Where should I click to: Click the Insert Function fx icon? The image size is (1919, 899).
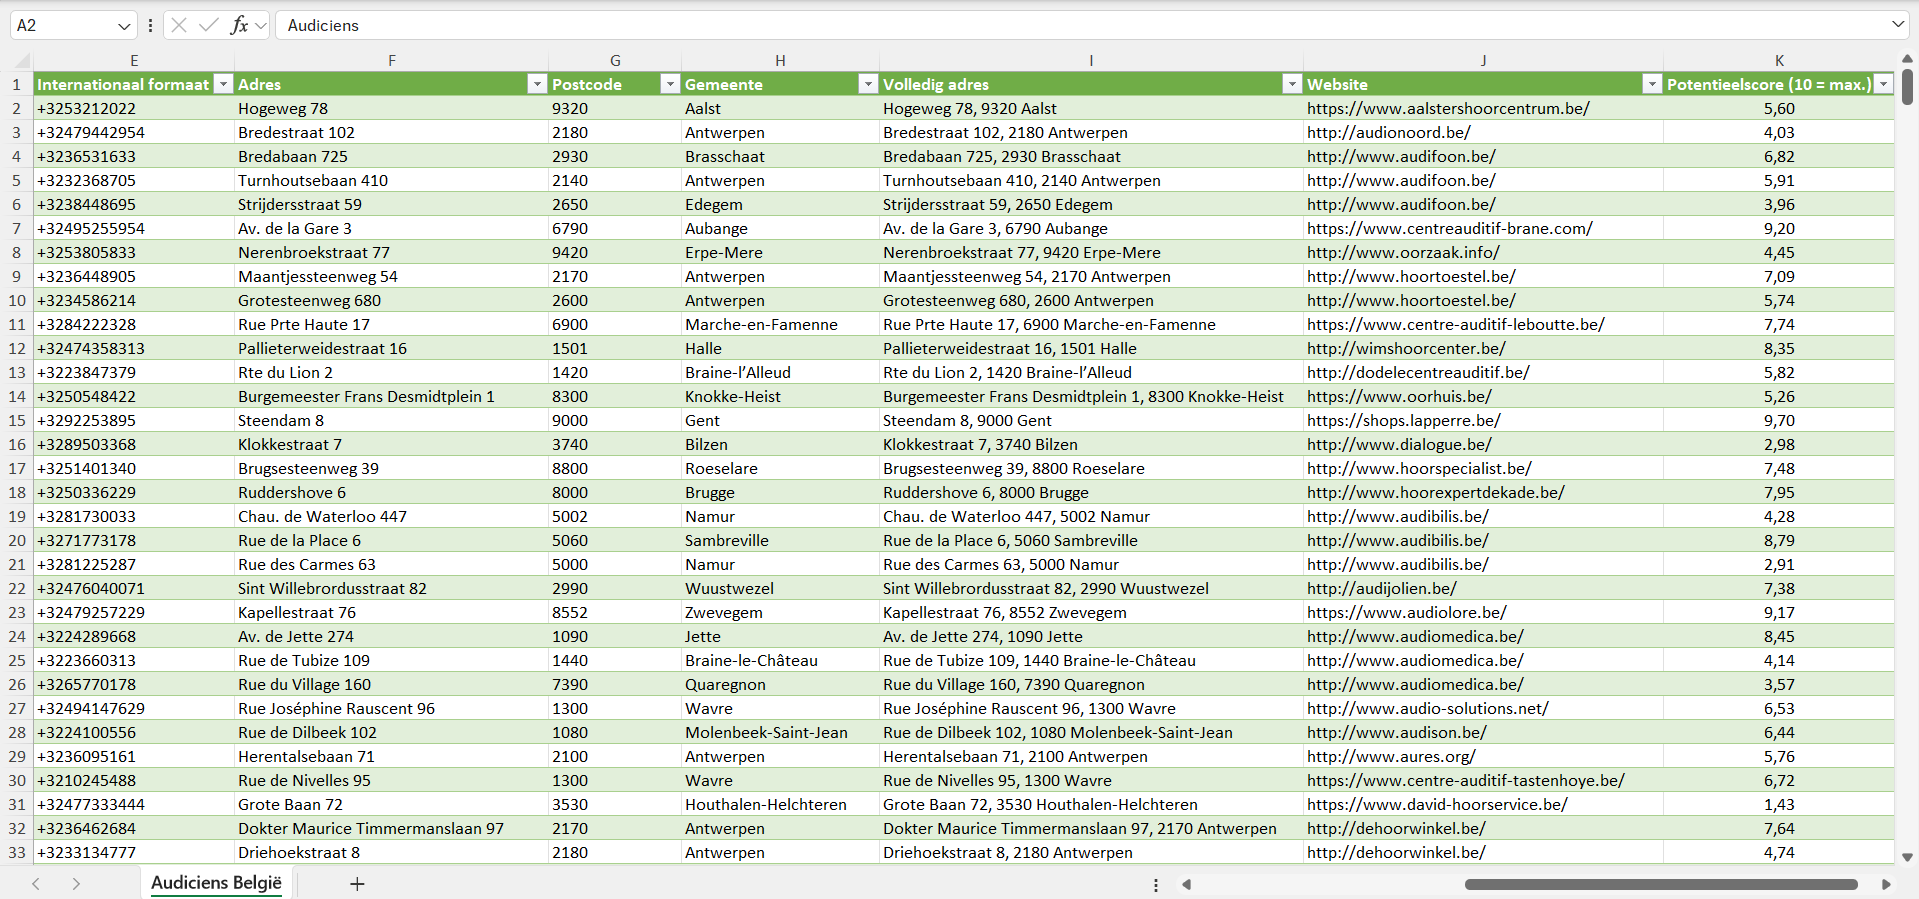[x=239, y=25]
